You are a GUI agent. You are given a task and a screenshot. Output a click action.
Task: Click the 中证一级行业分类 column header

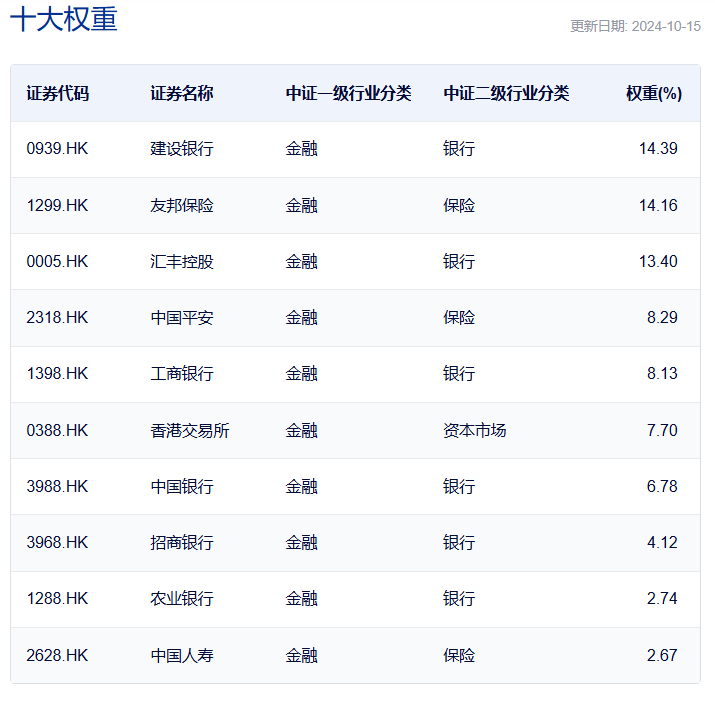click(348, 93)
